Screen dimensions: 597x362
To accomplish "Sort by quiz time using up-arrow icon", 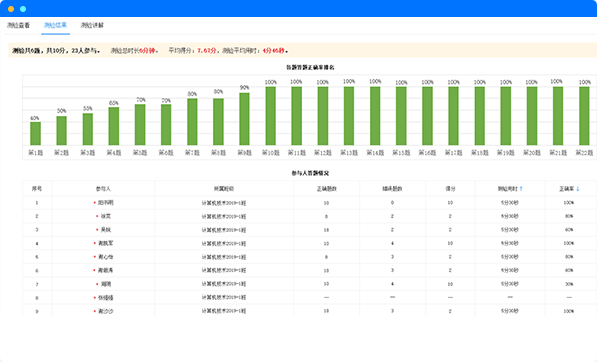I will tap(521, 188).
